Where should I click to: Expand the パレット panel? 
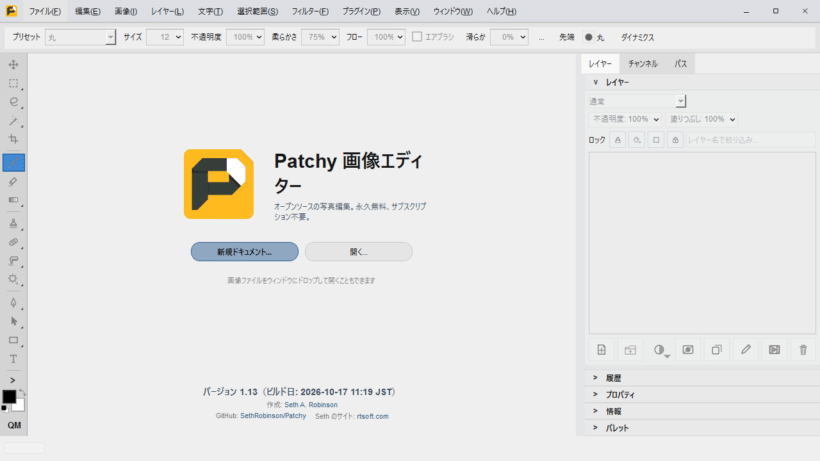click(x=595, y=428)
